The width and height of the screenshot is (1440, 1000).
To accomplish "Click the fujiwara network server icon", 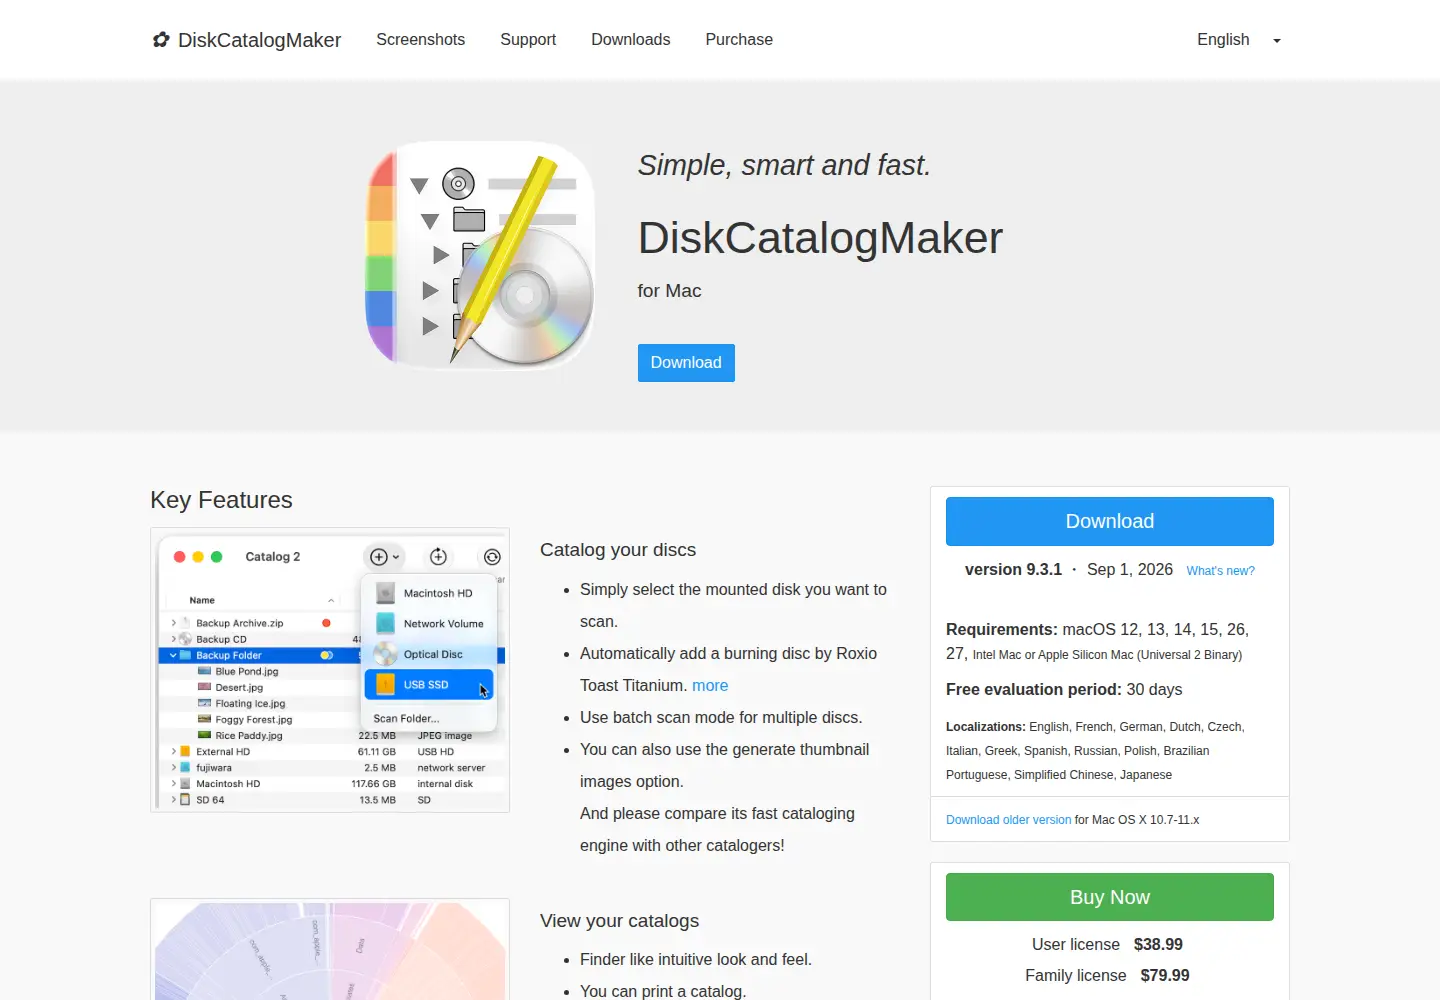I will 185,768.
